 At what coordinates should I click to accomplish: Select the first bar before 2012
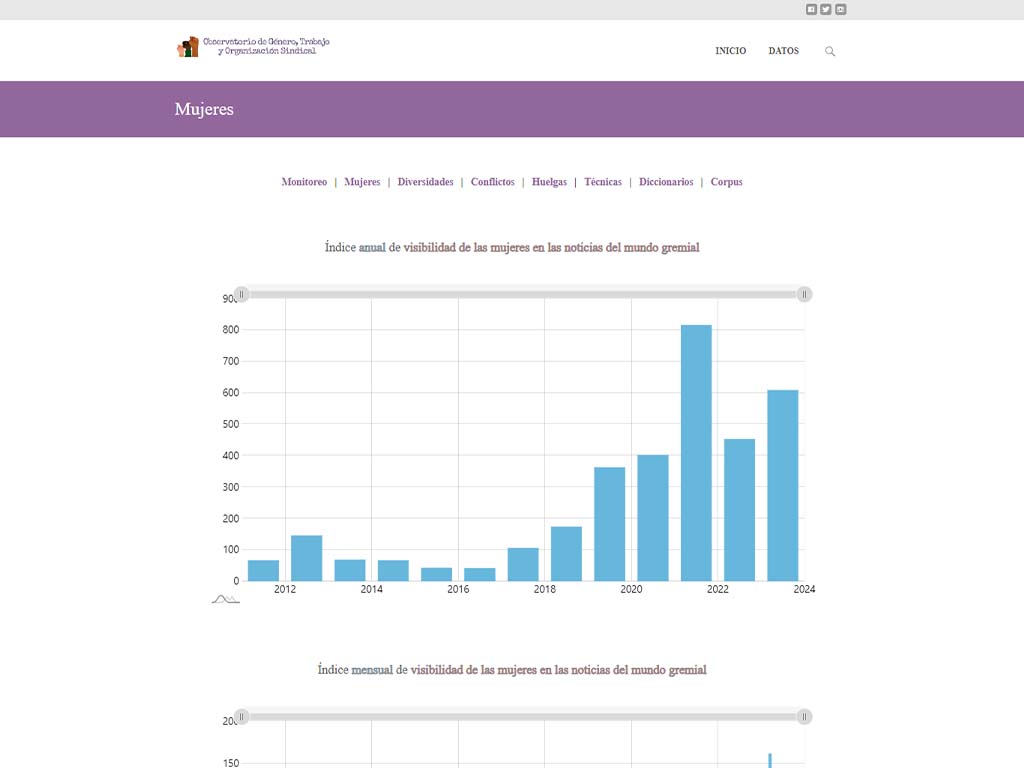(x=263, y=570)
